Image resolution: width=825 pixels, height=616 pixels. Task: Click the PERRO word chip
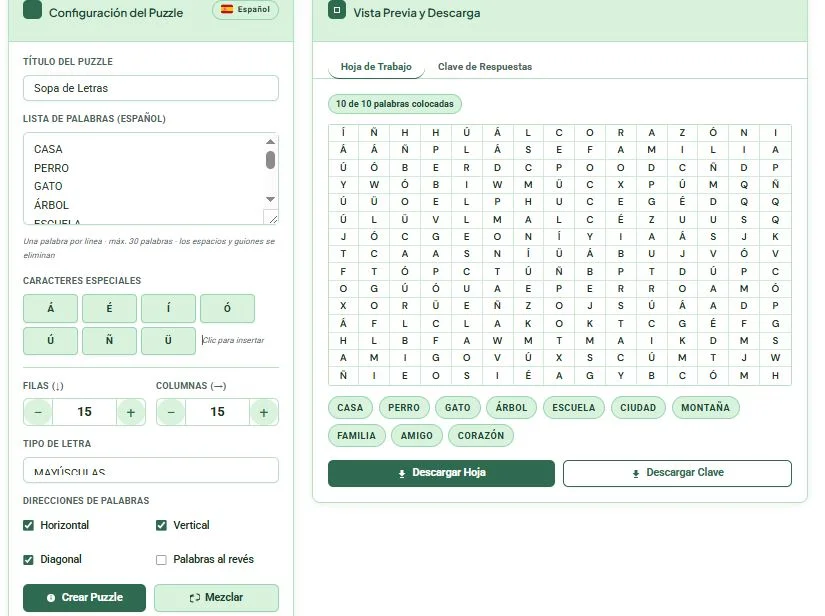click(404, 407)
